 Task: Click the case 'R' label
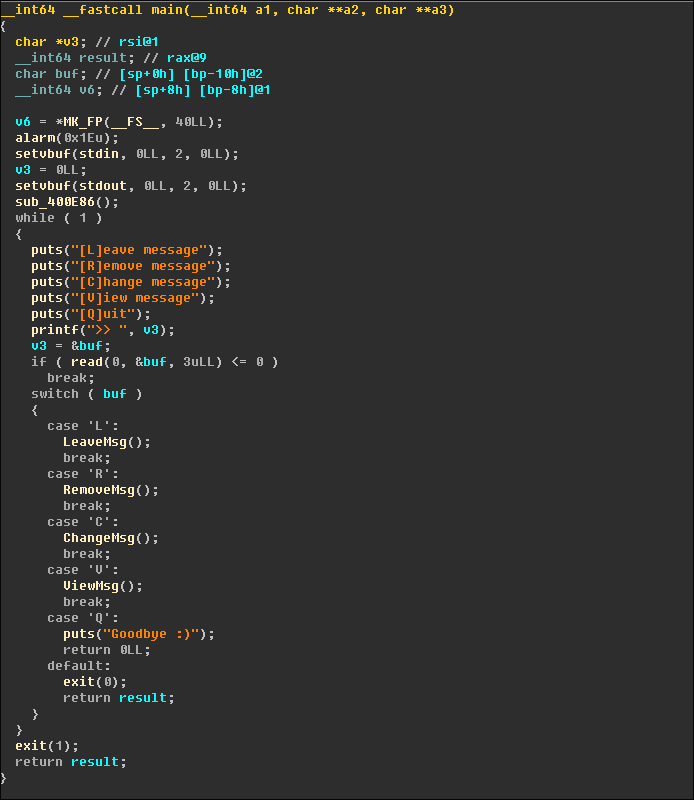[x=83, y=474]
